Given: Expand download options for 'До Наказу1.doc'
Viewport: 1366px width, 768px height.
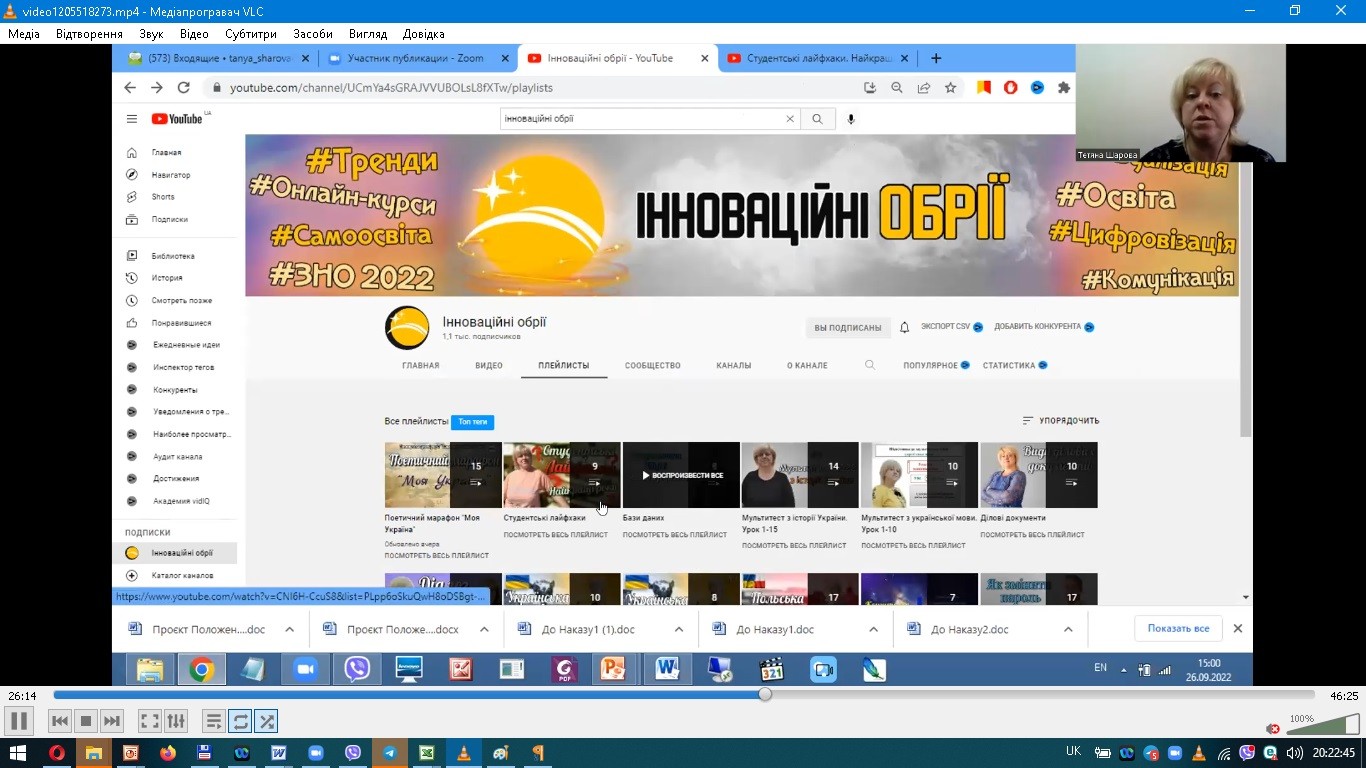Looking at the screenshot, I should [873, 629].
